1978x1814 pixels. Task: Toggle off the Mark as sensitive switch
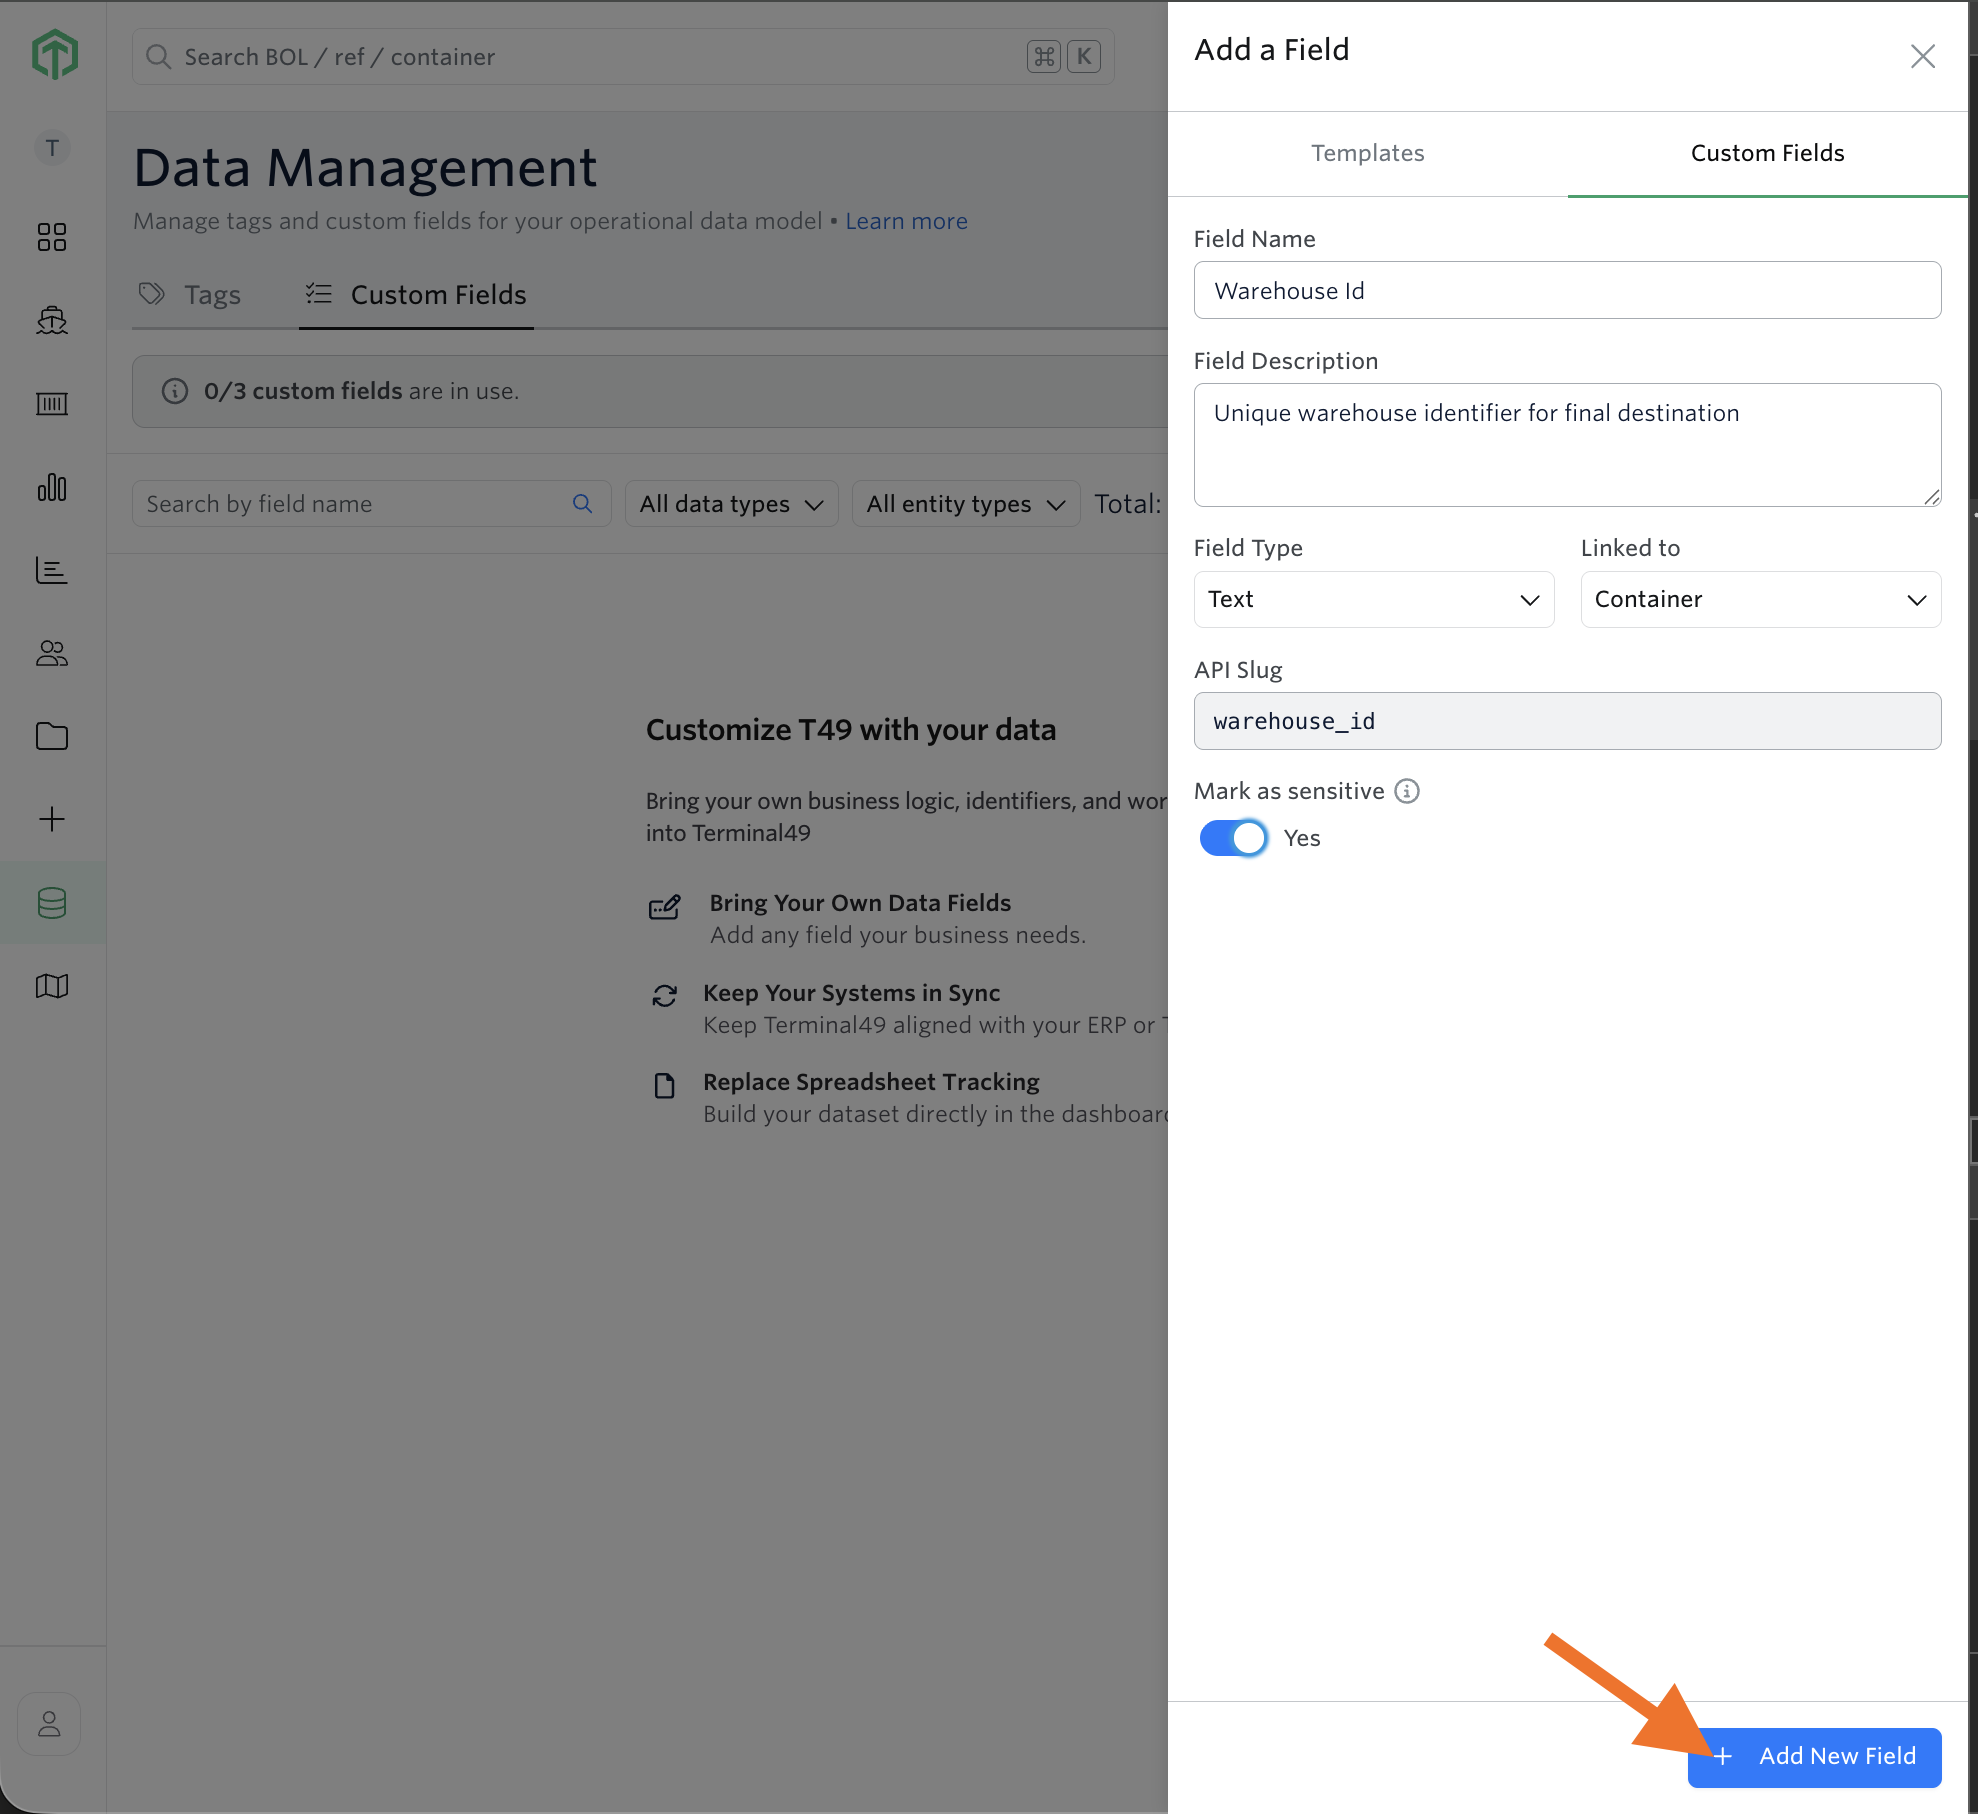point(1234,838)
